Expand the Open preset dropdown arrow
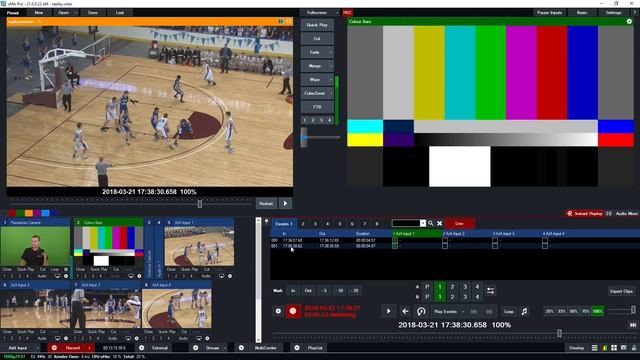The height and width of the screenshot is (360, 640). pos(76,13)
